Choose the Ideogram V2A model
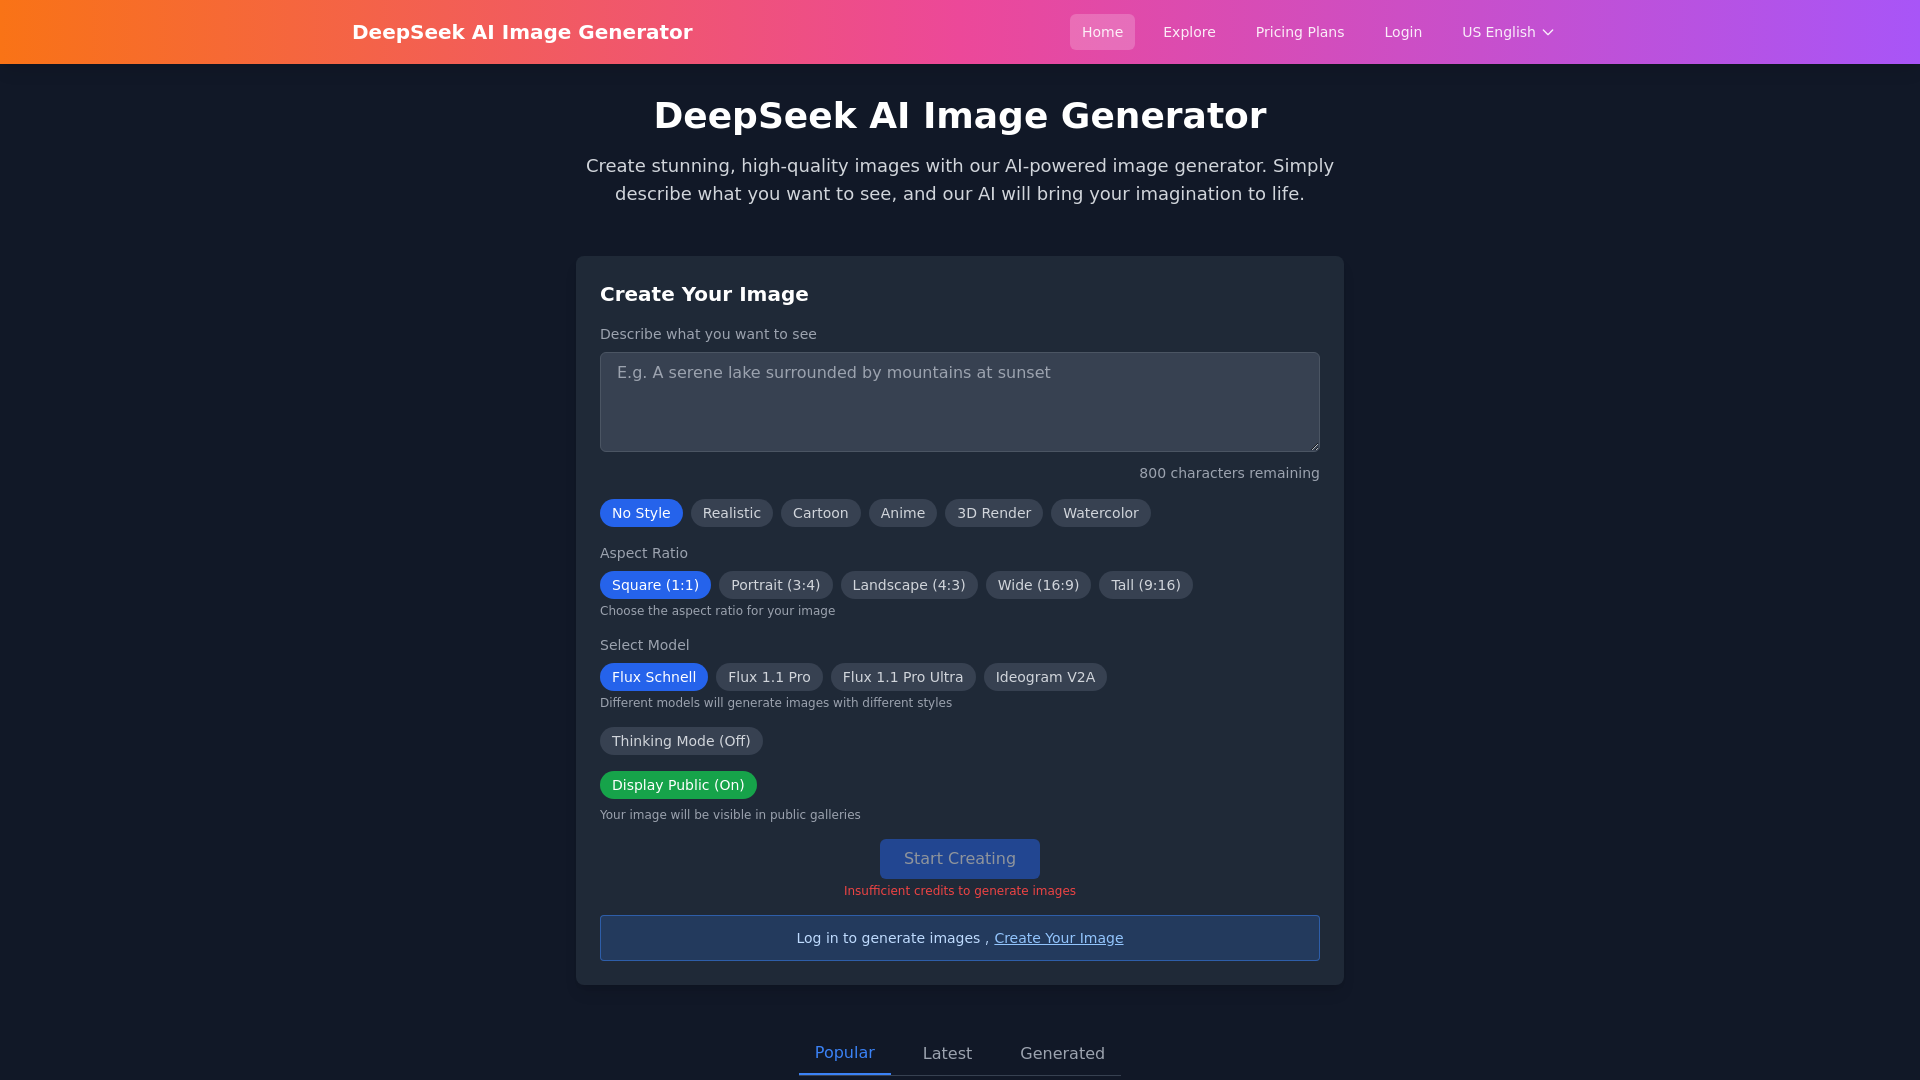Image resolution: width=1920 pixels, height=1080 pixels. click(x=1045, y=677)
